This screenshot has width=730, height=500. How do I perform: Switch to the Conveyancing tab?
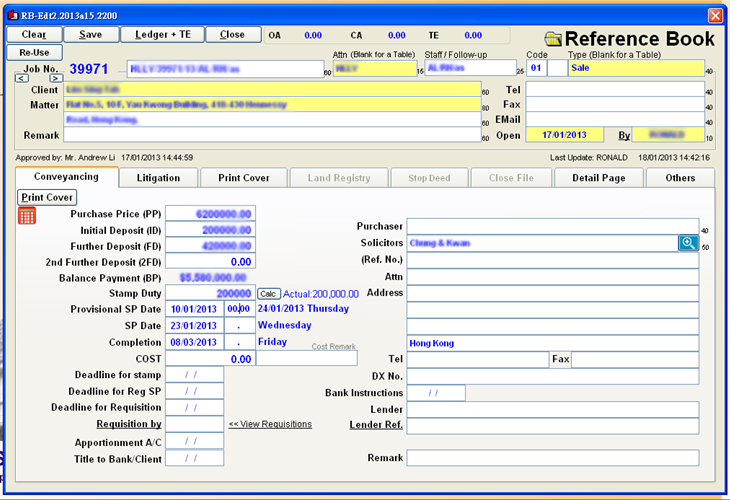pyautogui.click(x=66, y=177)
